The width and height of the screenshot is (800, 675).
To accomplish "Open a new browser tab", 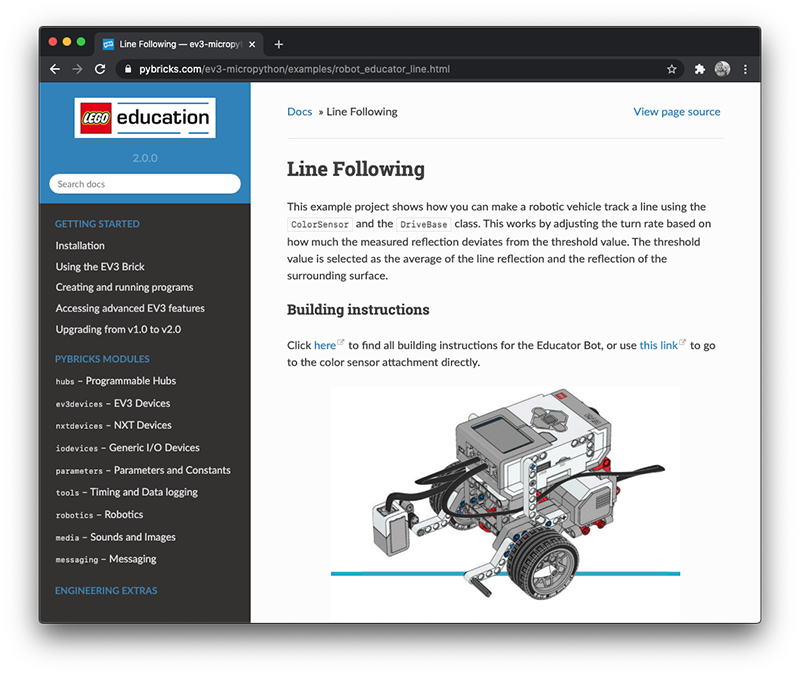I will click(x=278, y=43).
